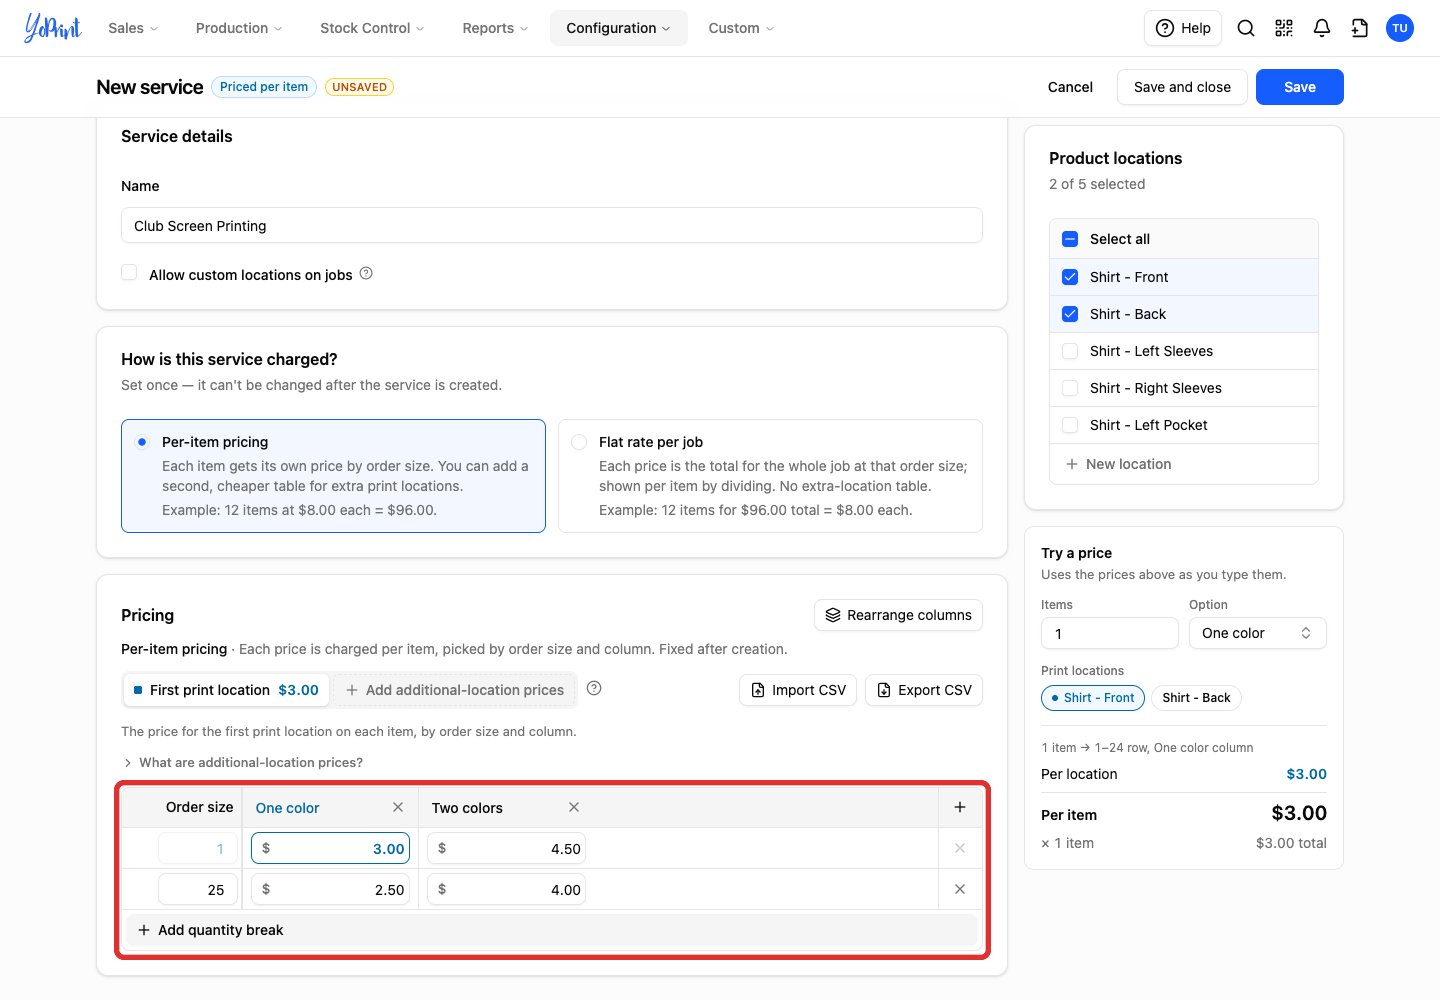
Task: Open the QR code scanner icon
Action: [x=1284, y=28]
